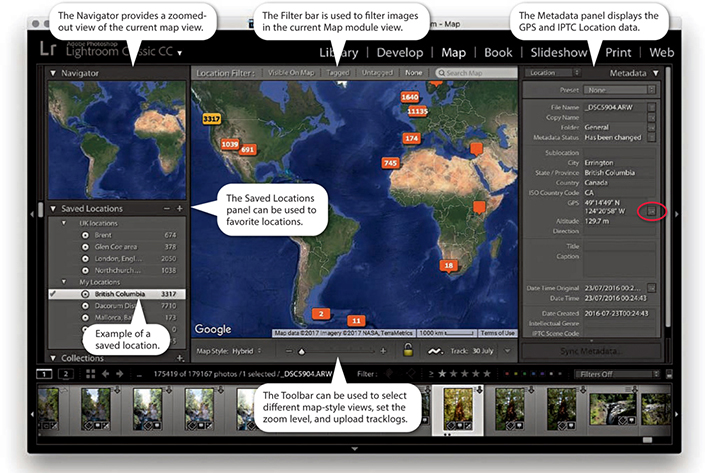Image resolution: width=705 pixels, height=473 pixels.
Task: Switch to Grid view from filmstrip bar
Action: pos(90,374)
